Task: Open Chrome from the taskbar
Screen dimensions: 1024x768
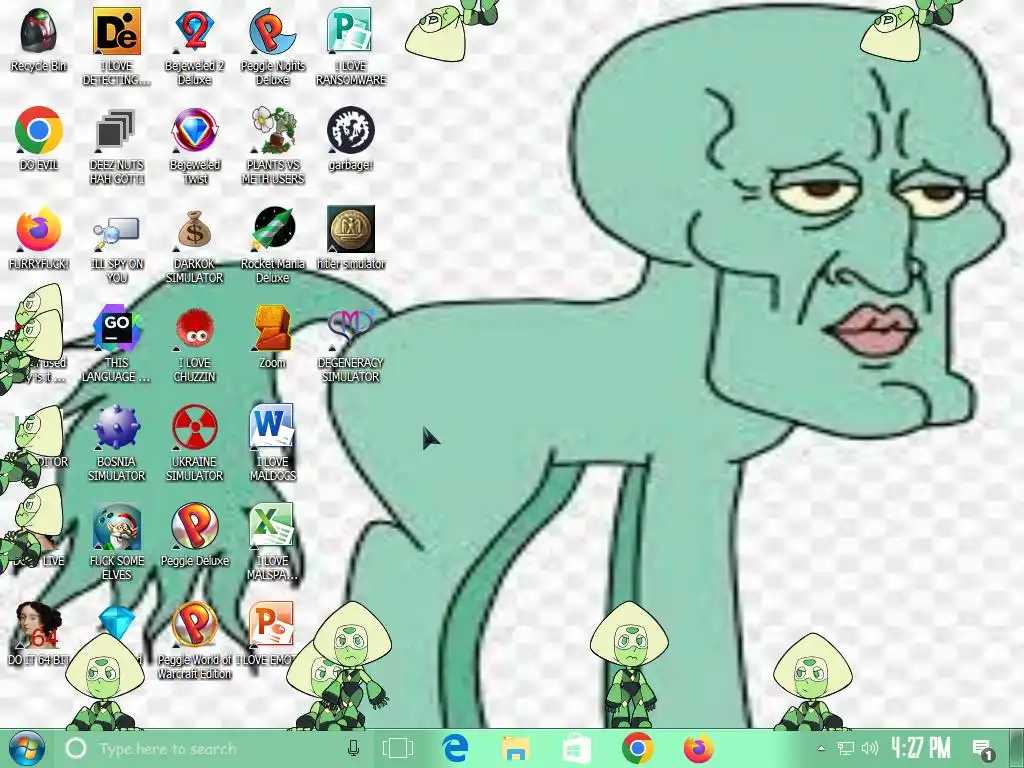Action: (x=637, y=748)
